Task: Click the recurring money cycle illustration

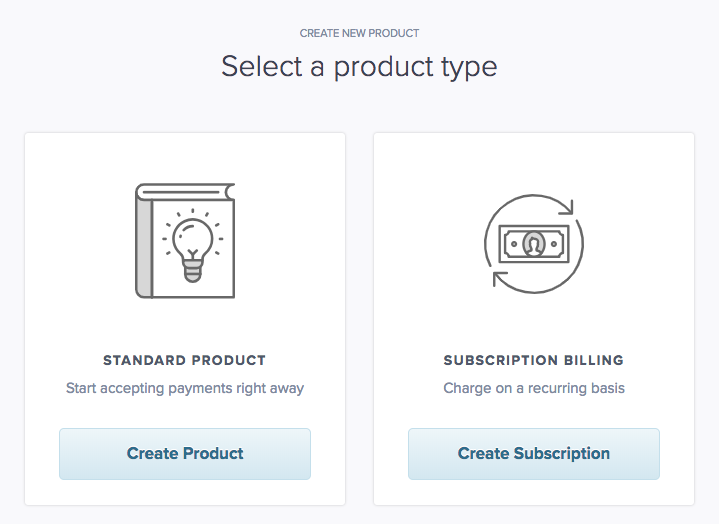Action: [x=534, y=243]
